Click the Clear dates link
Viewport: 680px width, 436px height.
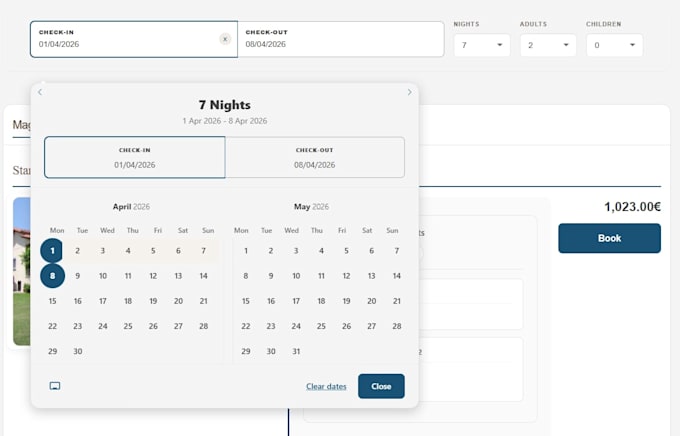click(326, 386)
